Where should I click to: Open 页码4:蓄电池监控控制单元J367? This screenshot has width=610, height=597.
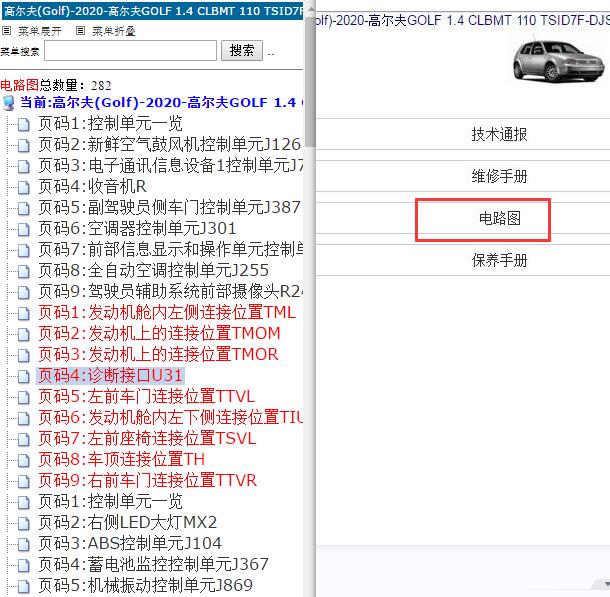pyautogui.click(x=153, y=565)
